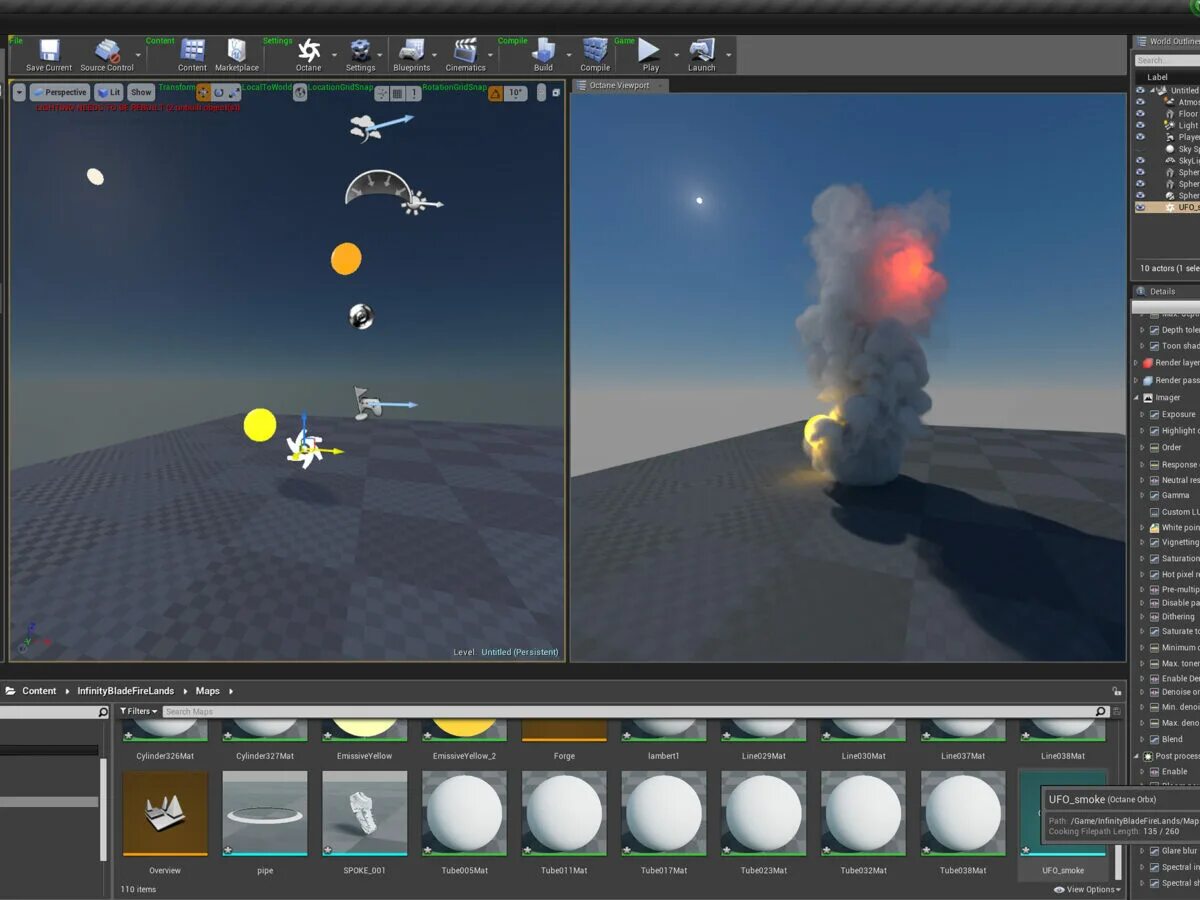Expand the Gamma property row
Viewport: 1200px width, 900px height.
click(1143, 495)
